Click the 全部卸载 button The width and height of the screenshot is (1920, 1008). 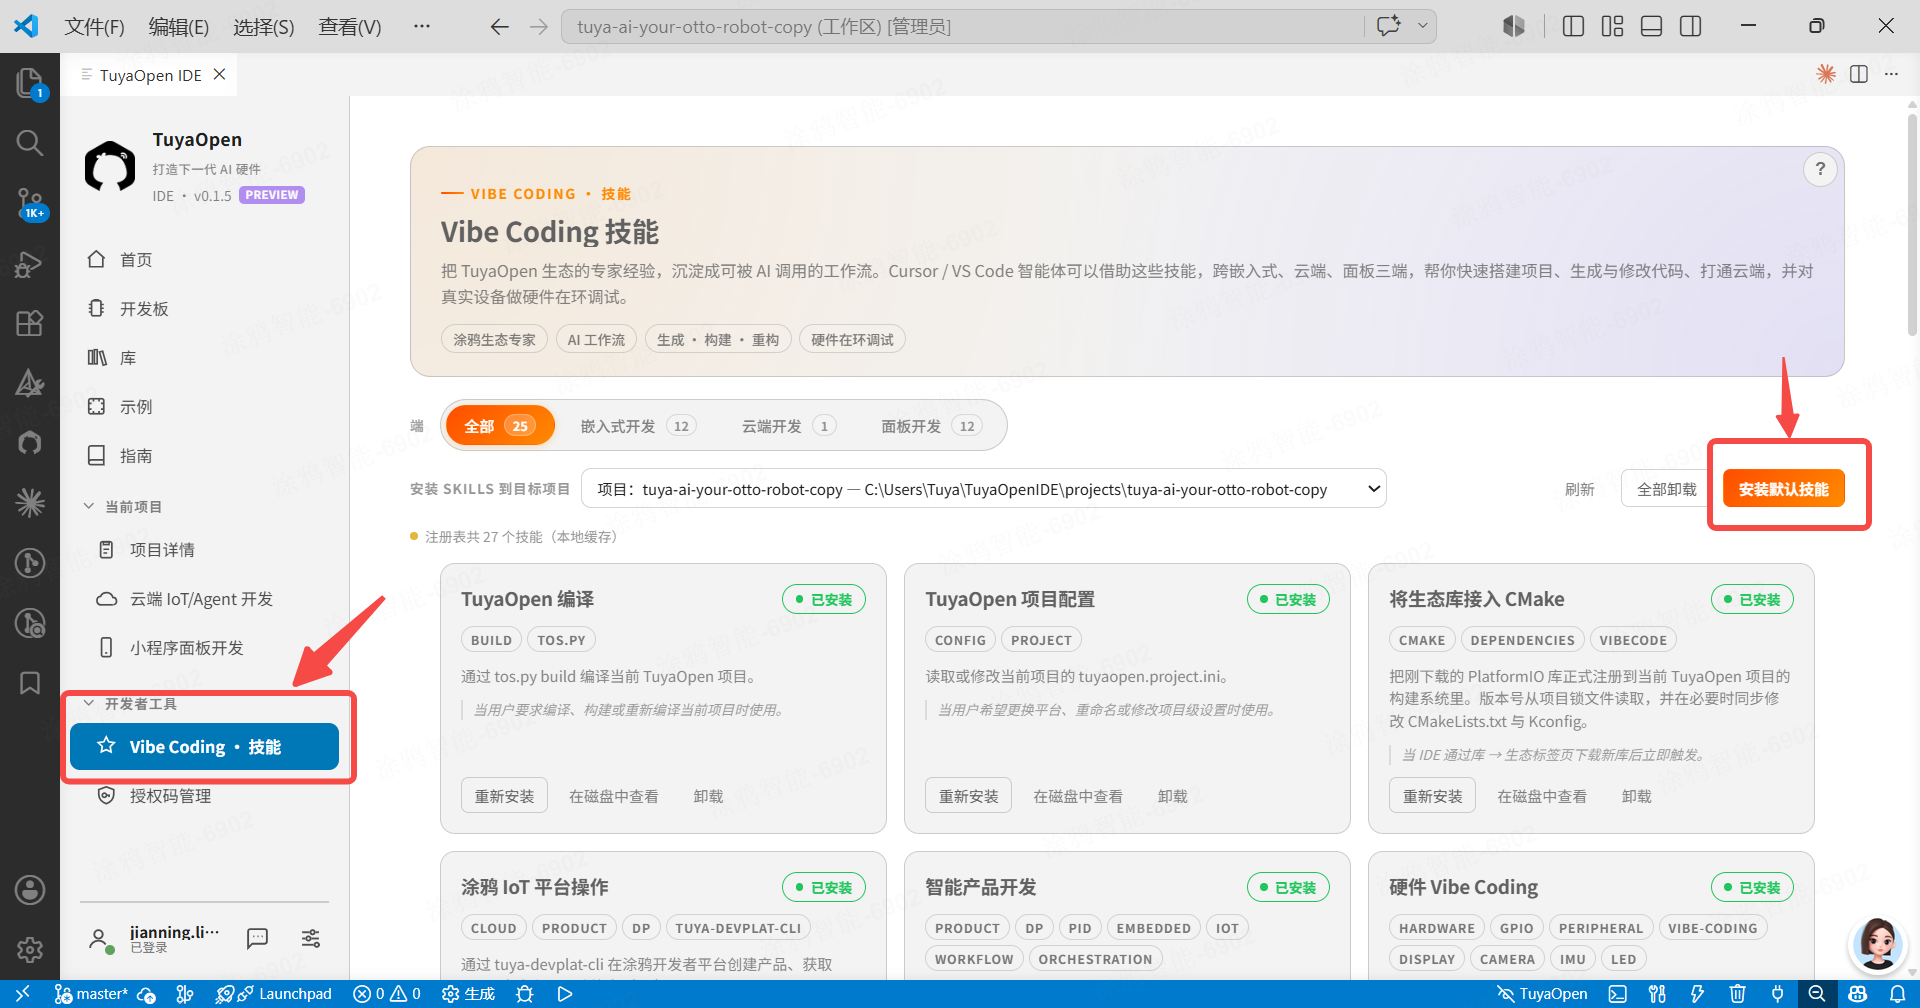(x=1666, y=489)
